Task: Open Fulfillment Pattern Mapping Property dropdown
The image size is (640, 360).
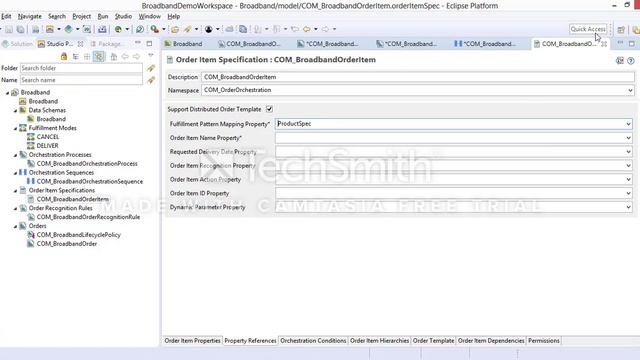Action: (628, 124)
